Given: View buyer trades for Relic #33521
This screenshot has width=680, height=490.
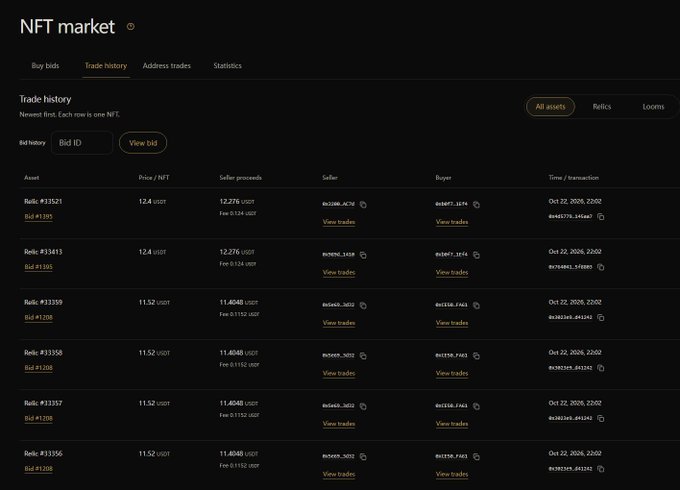Looking at the screenshot, I should click(452, 222).
